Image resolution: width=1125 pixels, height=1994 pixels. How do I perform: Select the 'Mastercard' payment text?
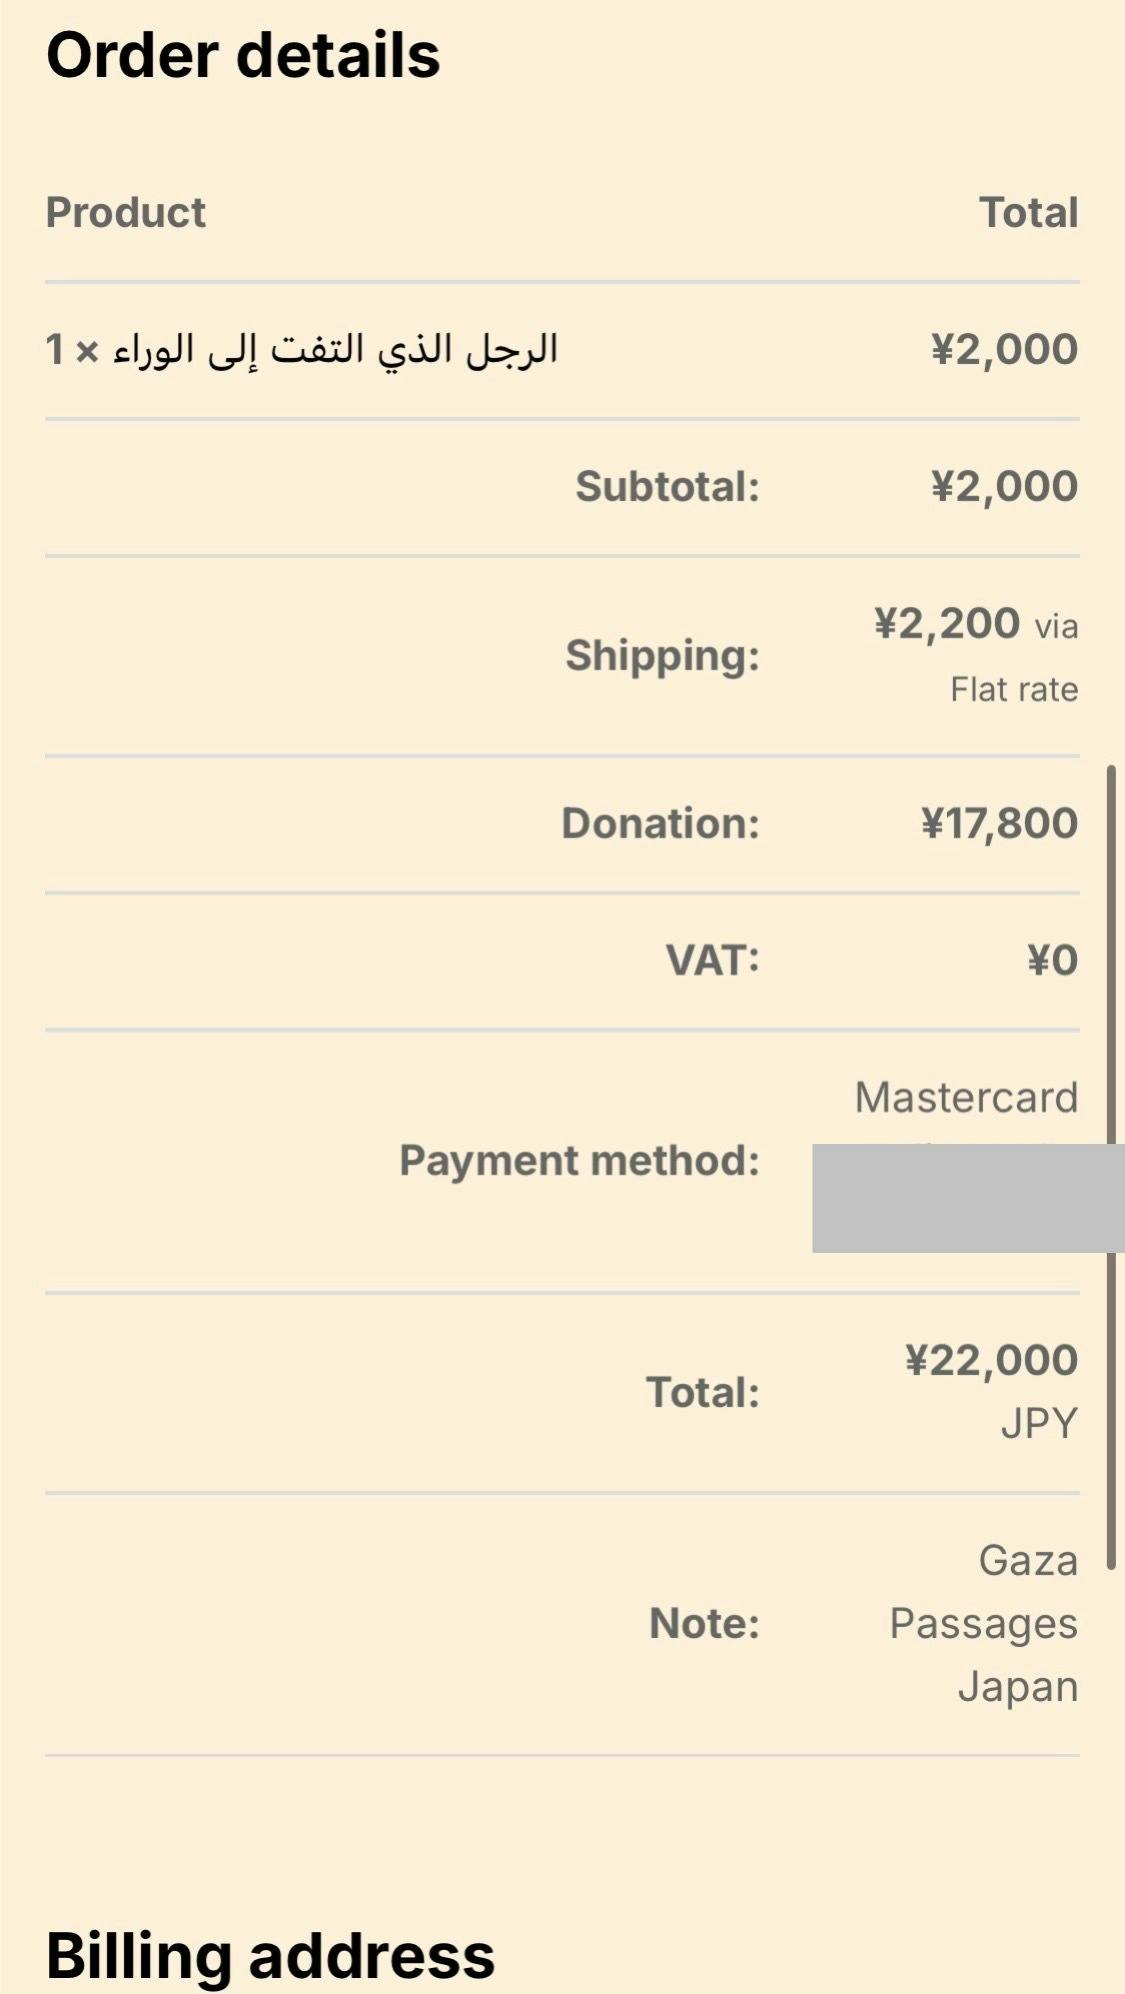(x=966, y=1098)
